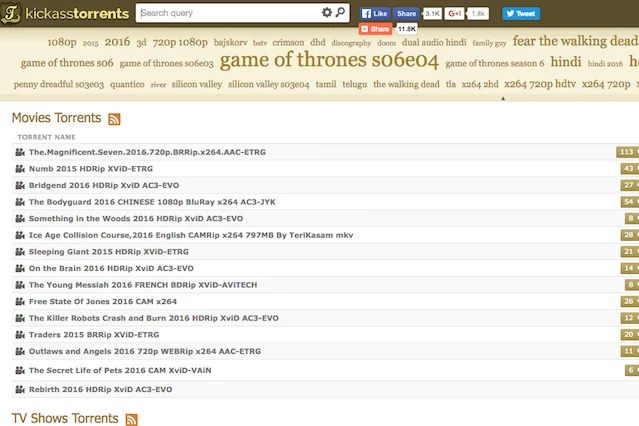The image size is (639, 426).
Task: Open Bridgend 2016 HDRip torrent
Action: click(x=104, y=185)
